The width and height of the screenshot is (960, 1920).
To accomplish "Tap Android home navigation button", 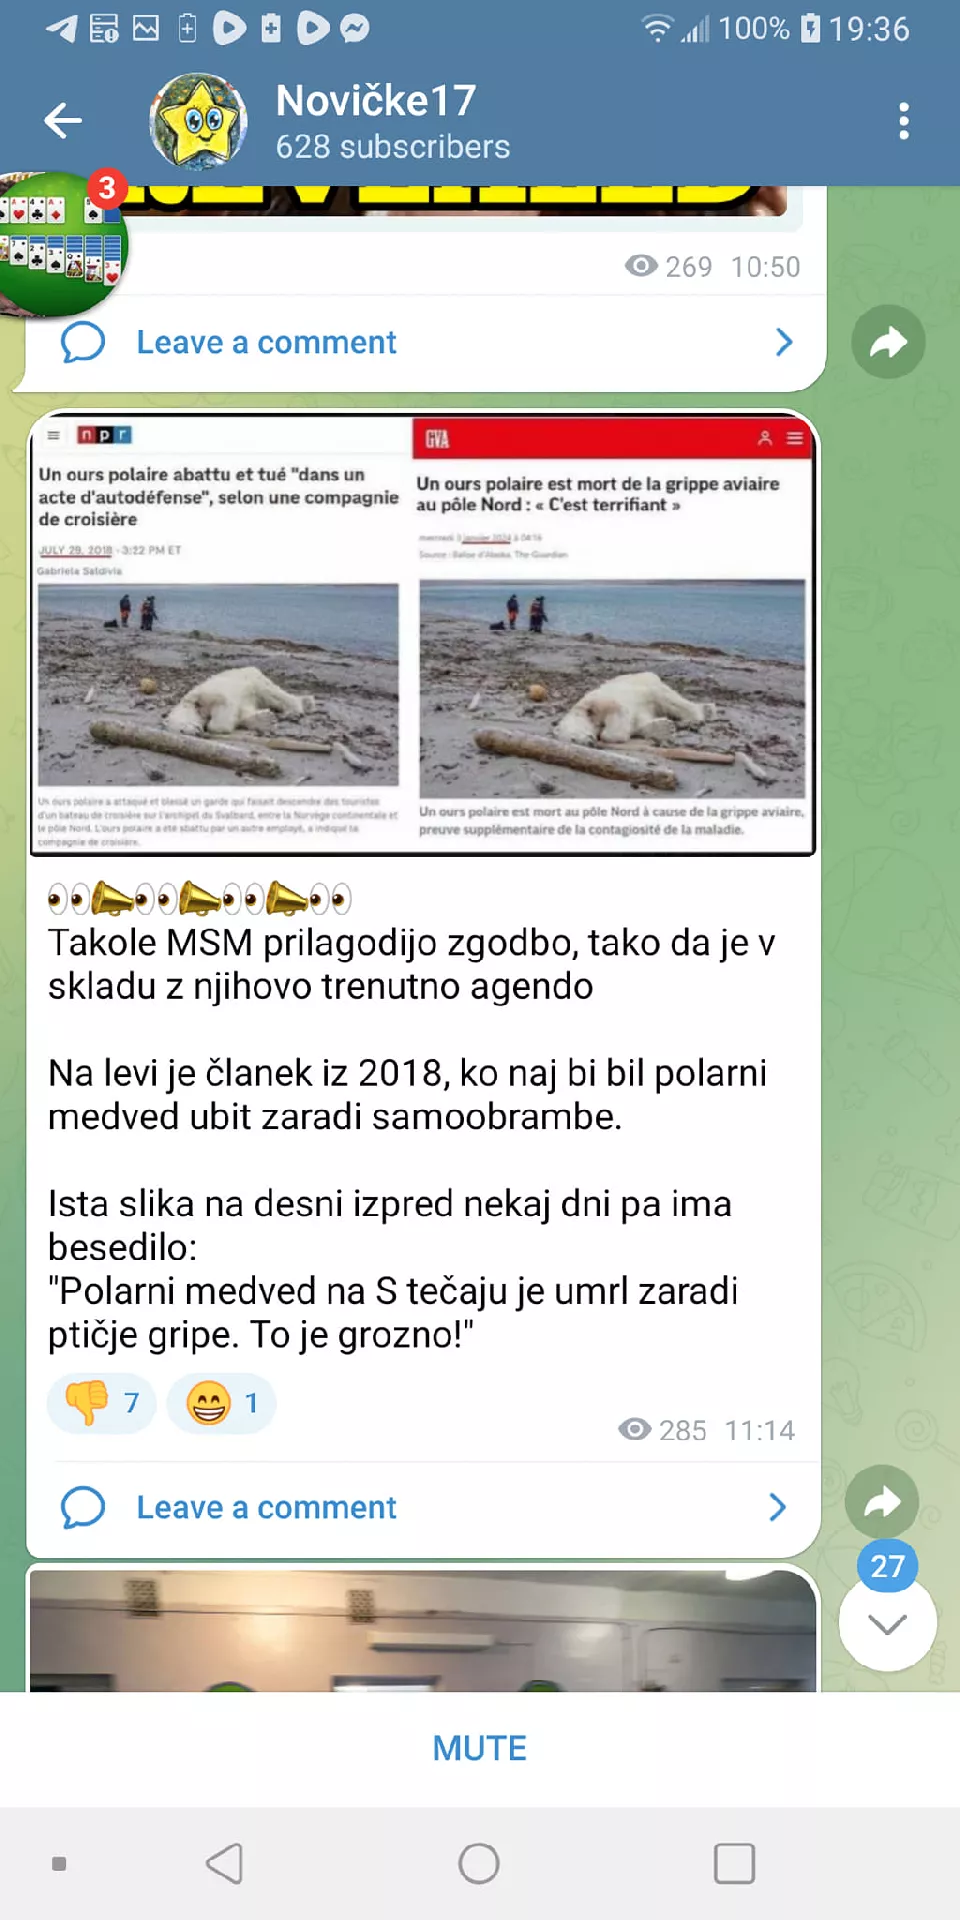I will 479,1863.
